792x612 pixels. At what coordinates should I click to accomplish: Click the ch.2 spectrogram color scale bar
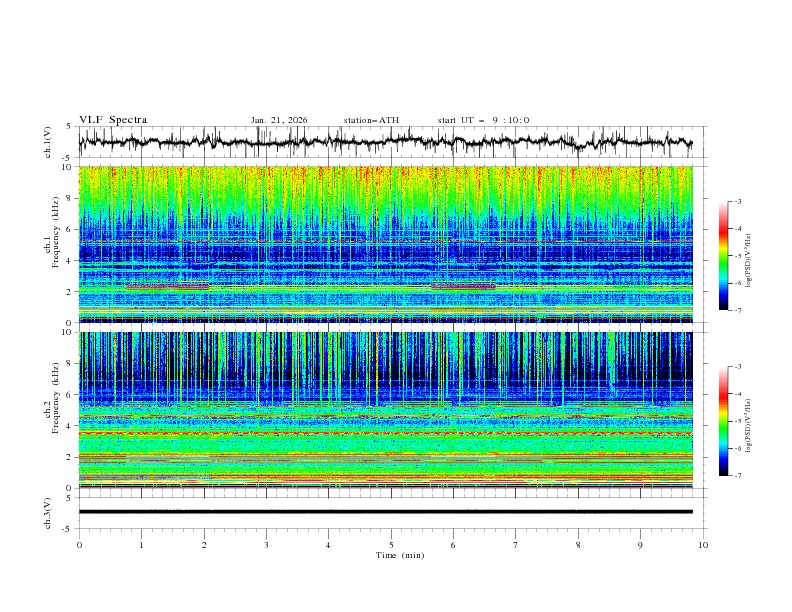pyautogui.click(x=723, y=421)
